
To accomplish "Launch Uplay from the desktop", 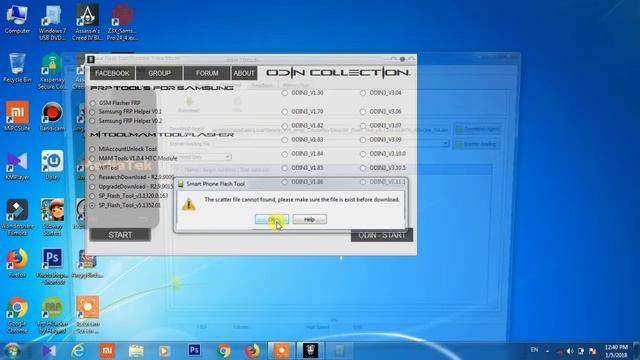I will 52,166.
